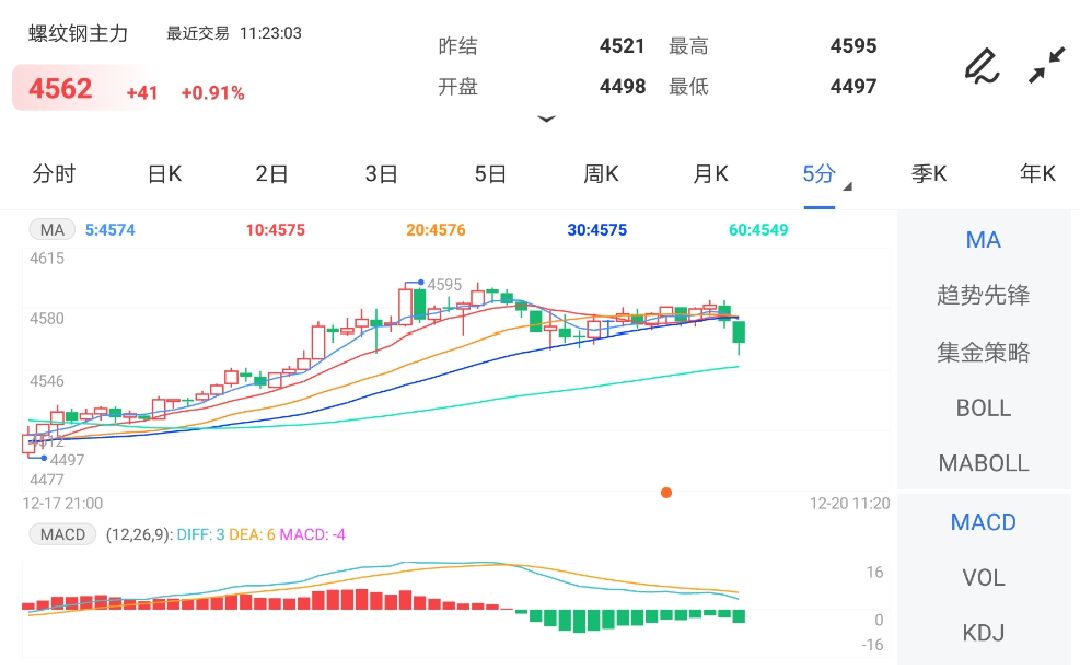The height and width of the screenshot is (665, 1080).
Task: Click the 螺纹钢主力 contract title
Action: (79, 33)
